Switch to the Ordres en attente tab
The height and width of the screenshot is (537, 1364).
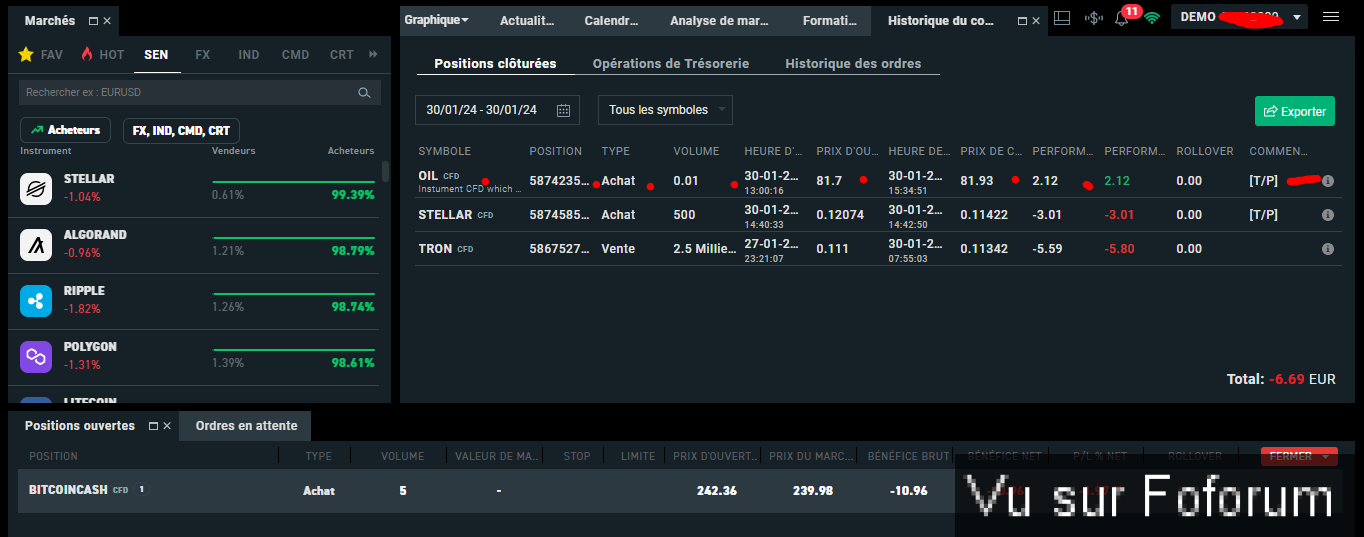246,426
